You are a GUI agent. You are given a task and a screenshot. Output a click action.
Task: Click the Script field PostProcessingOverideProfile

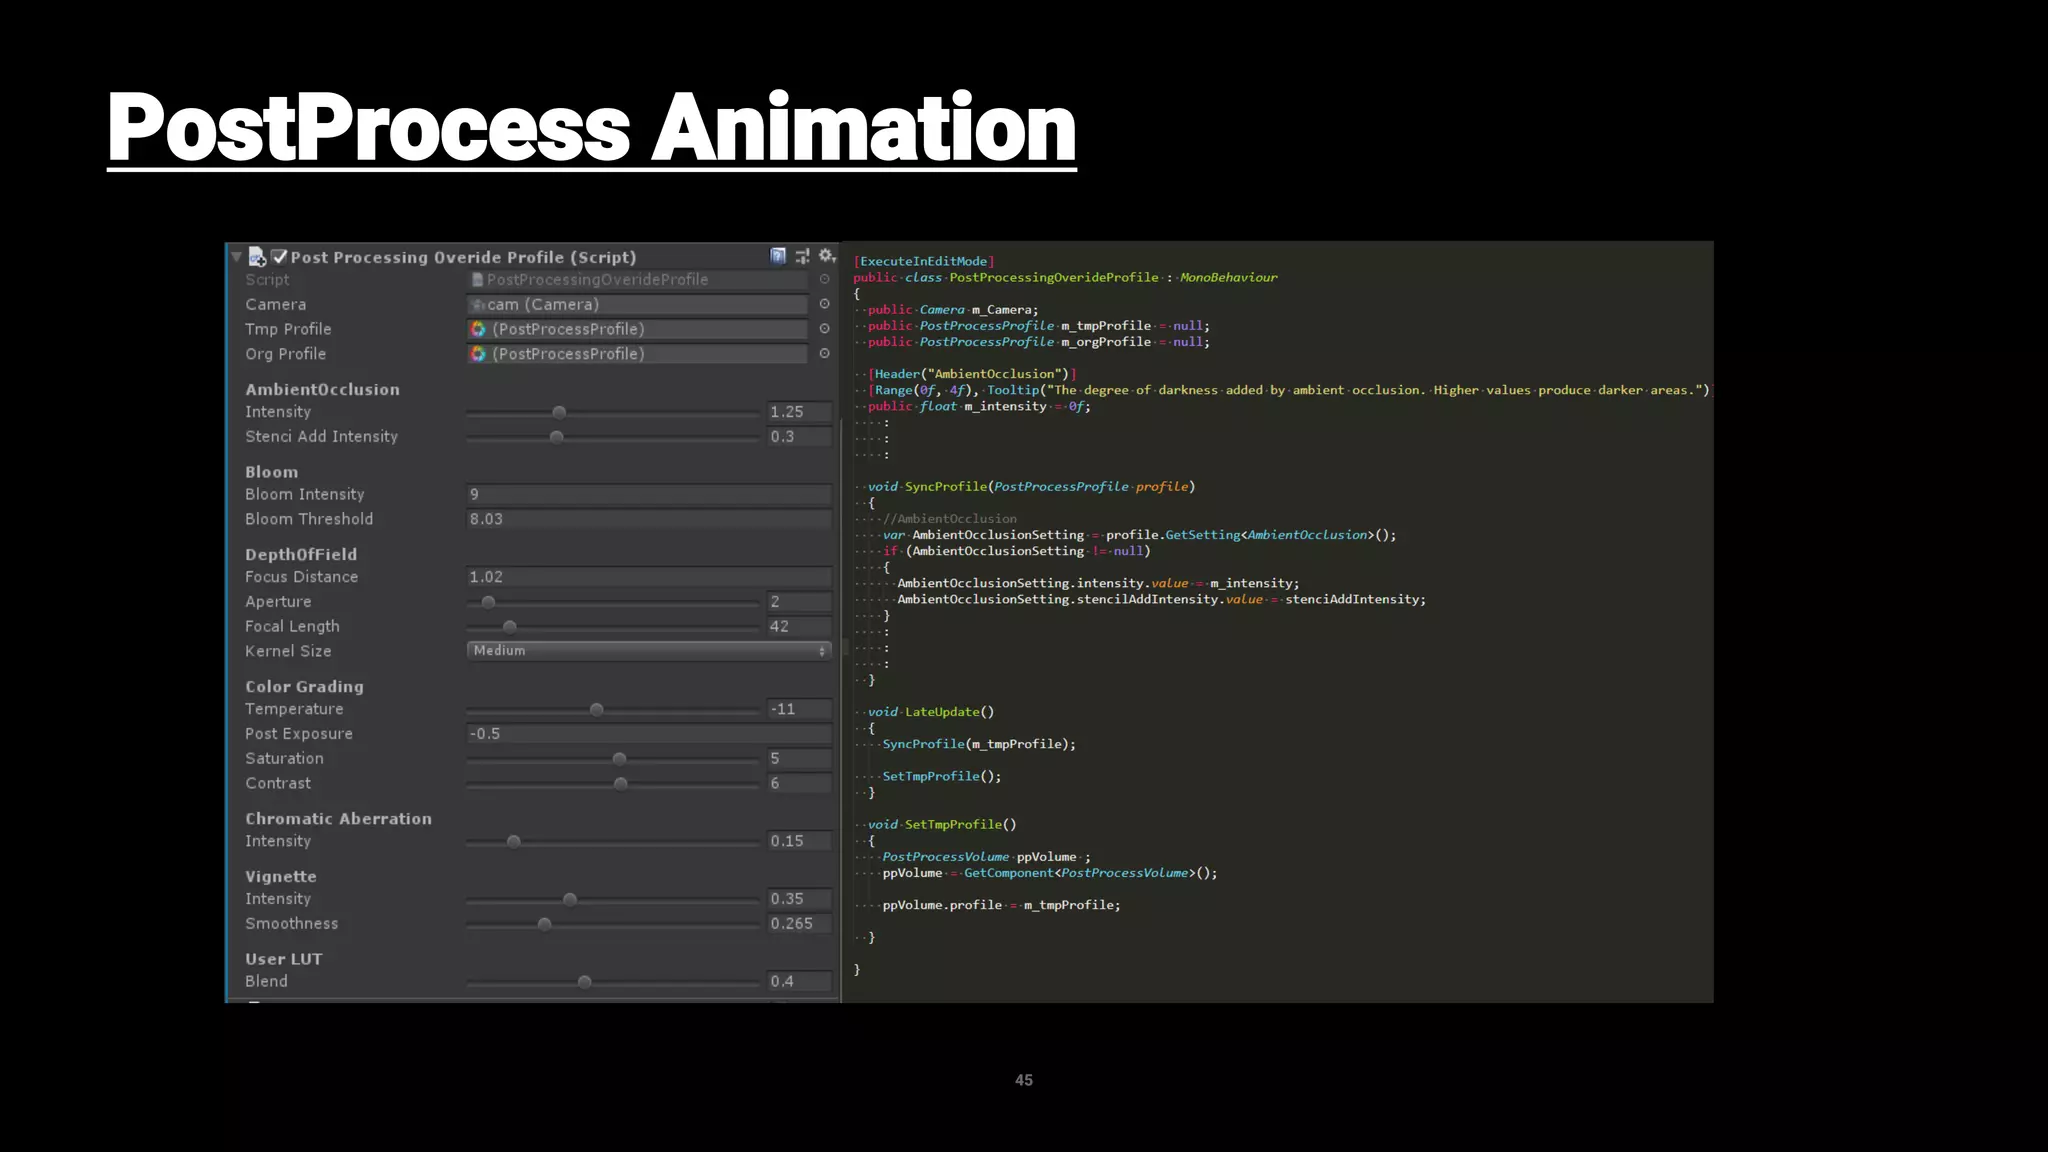click(x=638, y=280)
